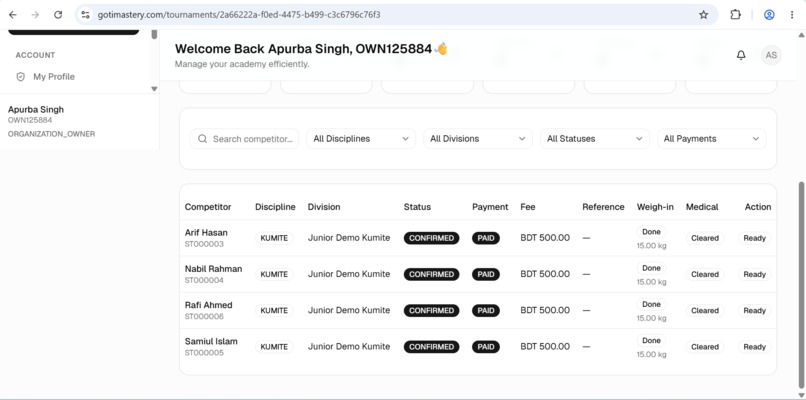
Task: Click the Payment column header
Action: pos(490,207)
